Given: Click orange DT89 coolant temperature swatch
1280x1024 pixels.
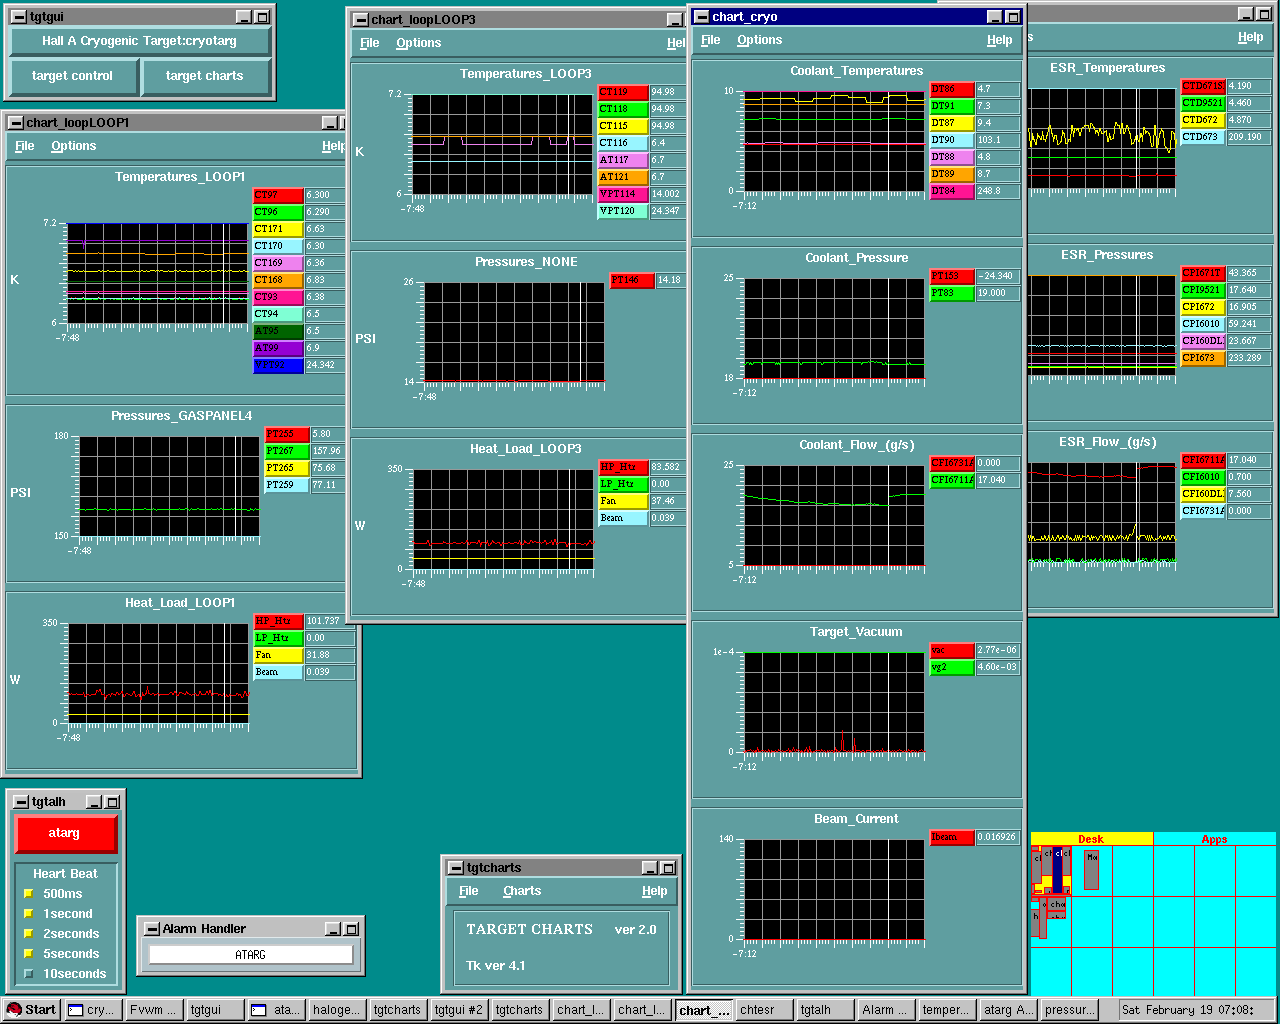Looking at the screenshot, I should (952, 174).
